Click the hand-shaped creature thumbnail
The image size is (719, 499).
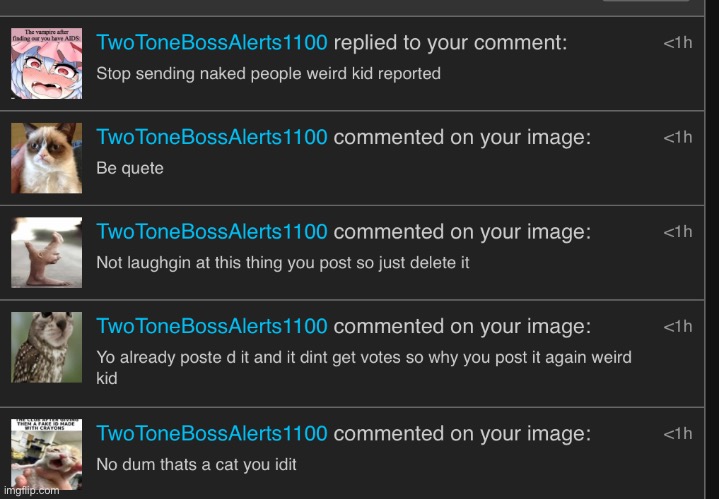click(46, 252)
